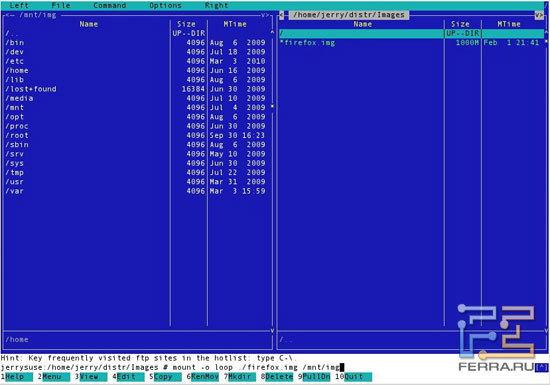Click right panel history forward arrow
Viewport: 550px width, 385px height.
[x=539, y=15]
